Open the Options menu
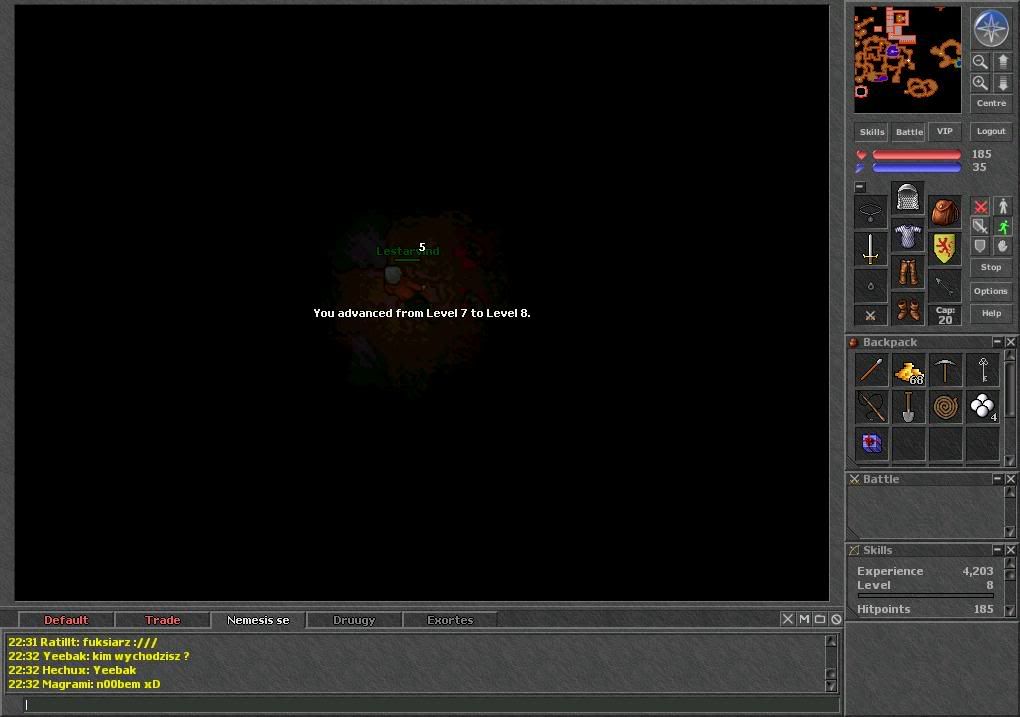Viewport: 1020px width, 717px height. click(x=991, y=291)
